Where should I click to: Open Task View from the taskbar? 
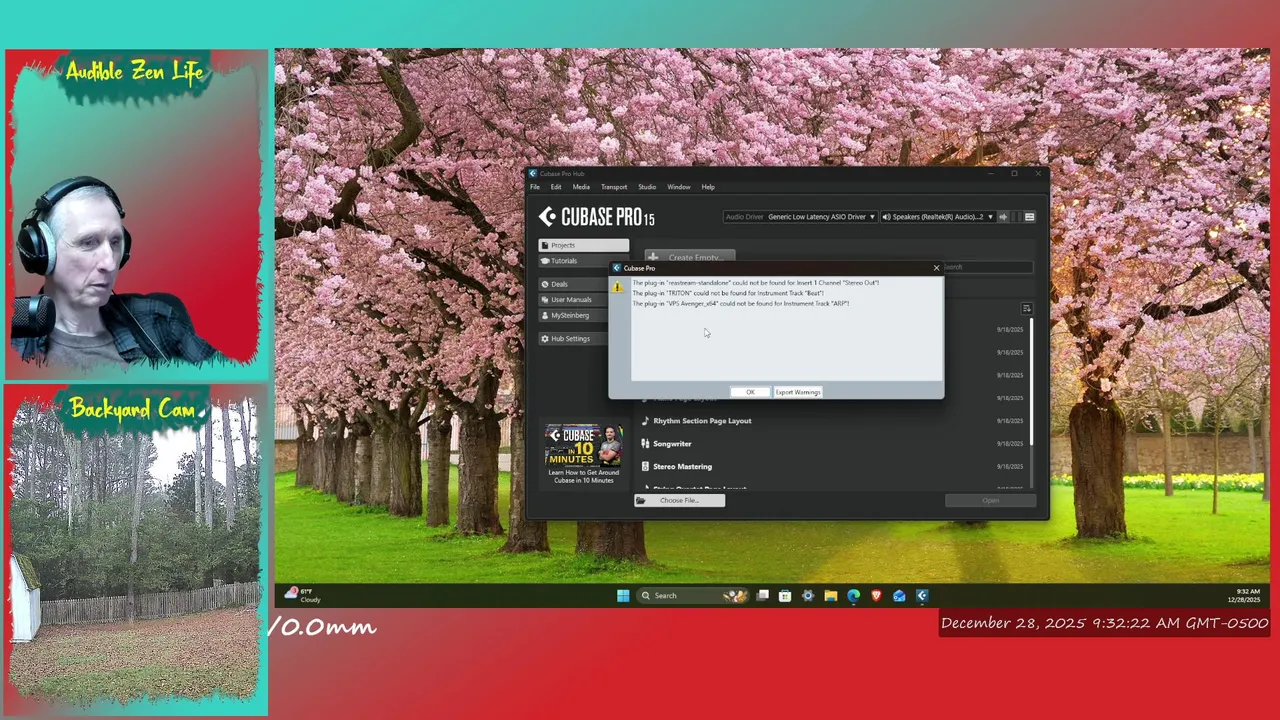(763, 596)
